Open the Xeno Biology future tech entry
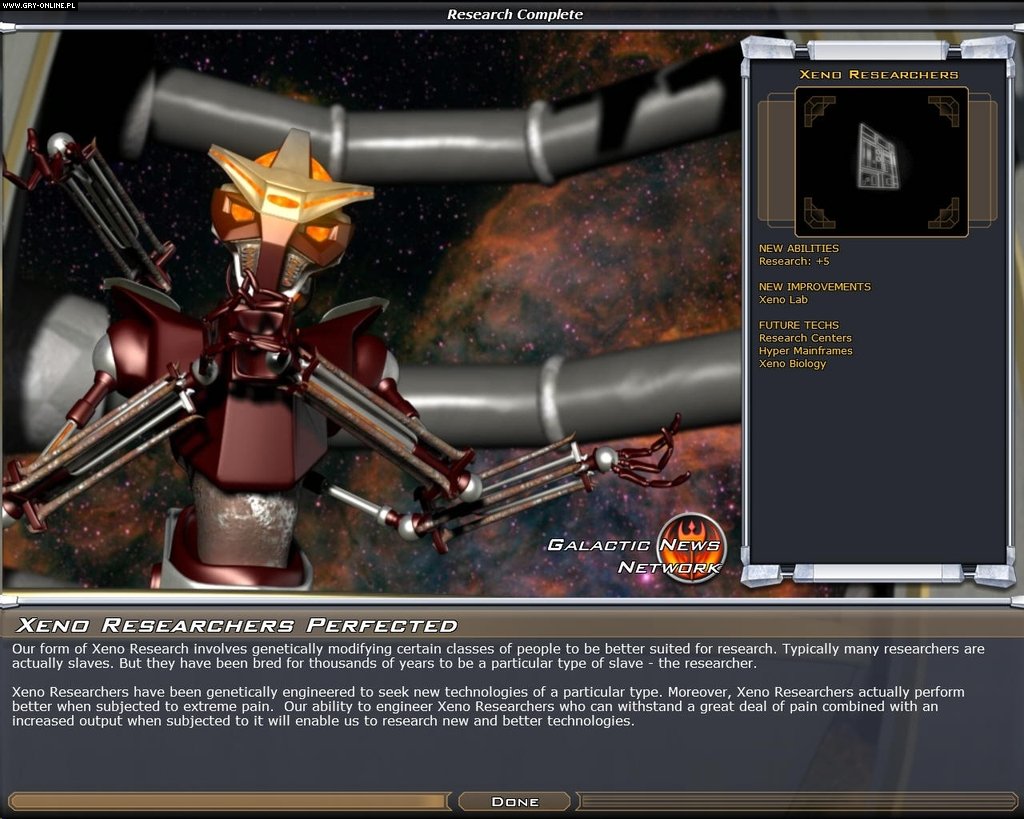Screen dimensions: 1024x819 tap(793, 364)
